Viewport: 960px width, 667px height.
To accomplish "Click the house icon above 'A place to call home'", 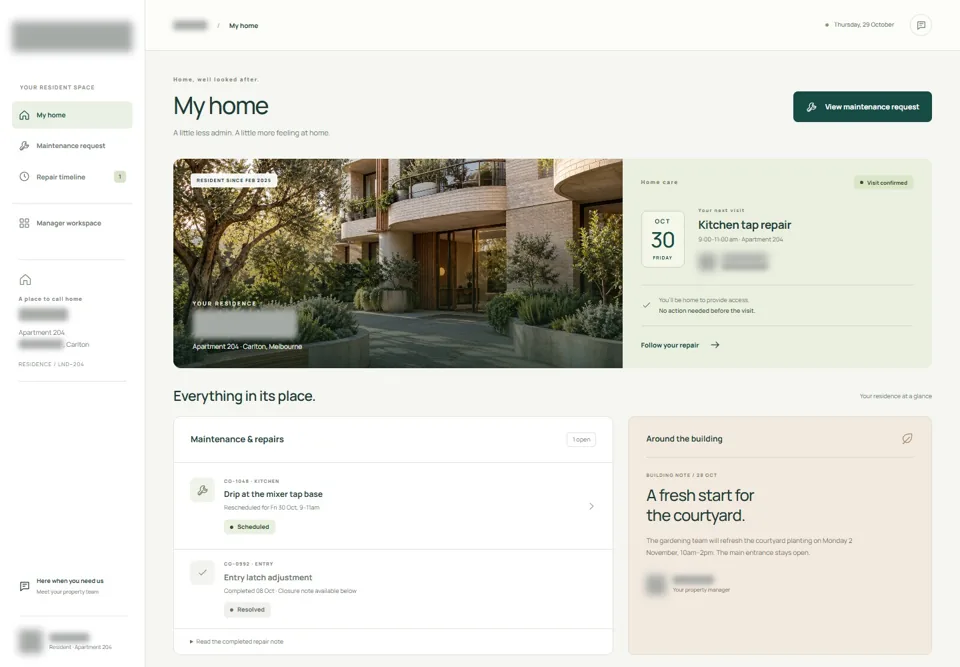I will [25, 280].
